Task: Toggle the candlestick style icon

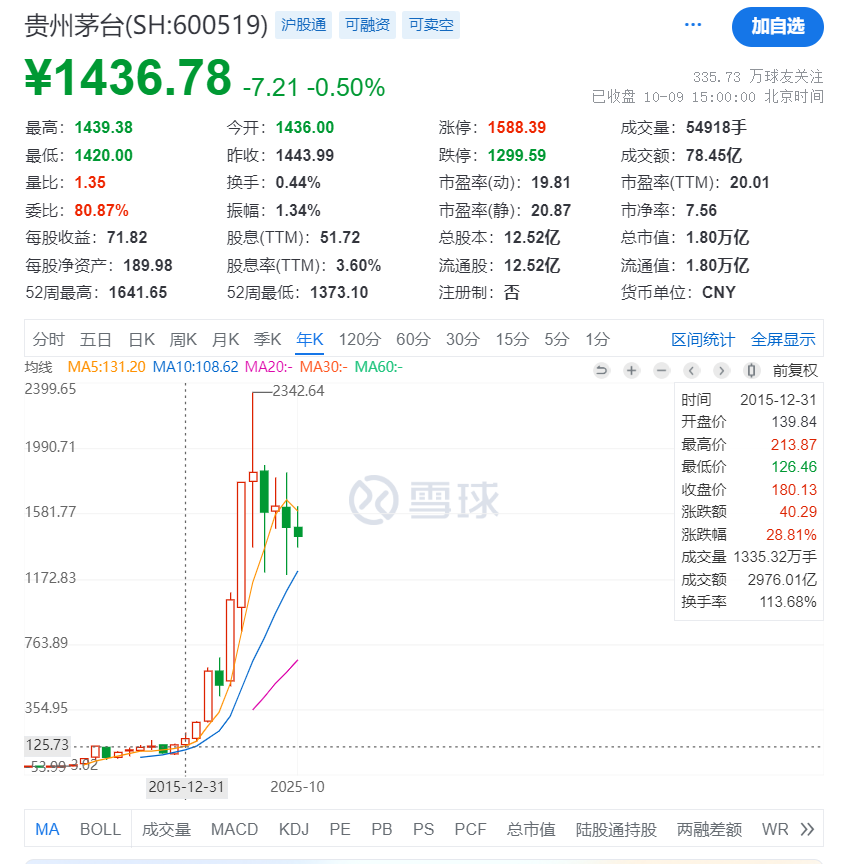Action: pyautogui.click(x=751, y=370)
